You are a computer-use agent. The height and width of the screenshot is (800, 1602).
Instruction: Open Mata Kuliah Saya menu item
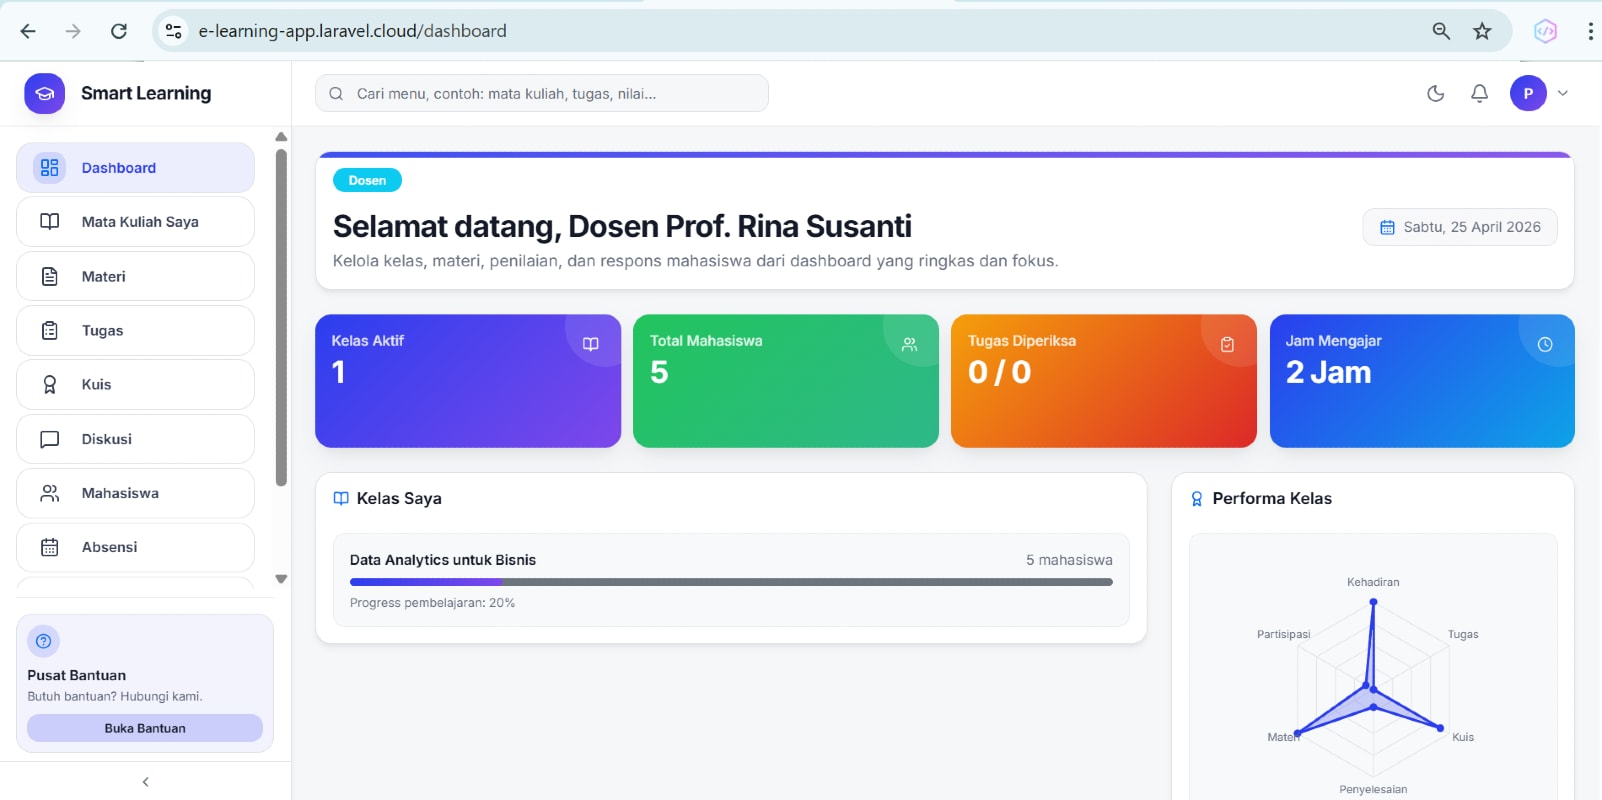tap(135, 222)
